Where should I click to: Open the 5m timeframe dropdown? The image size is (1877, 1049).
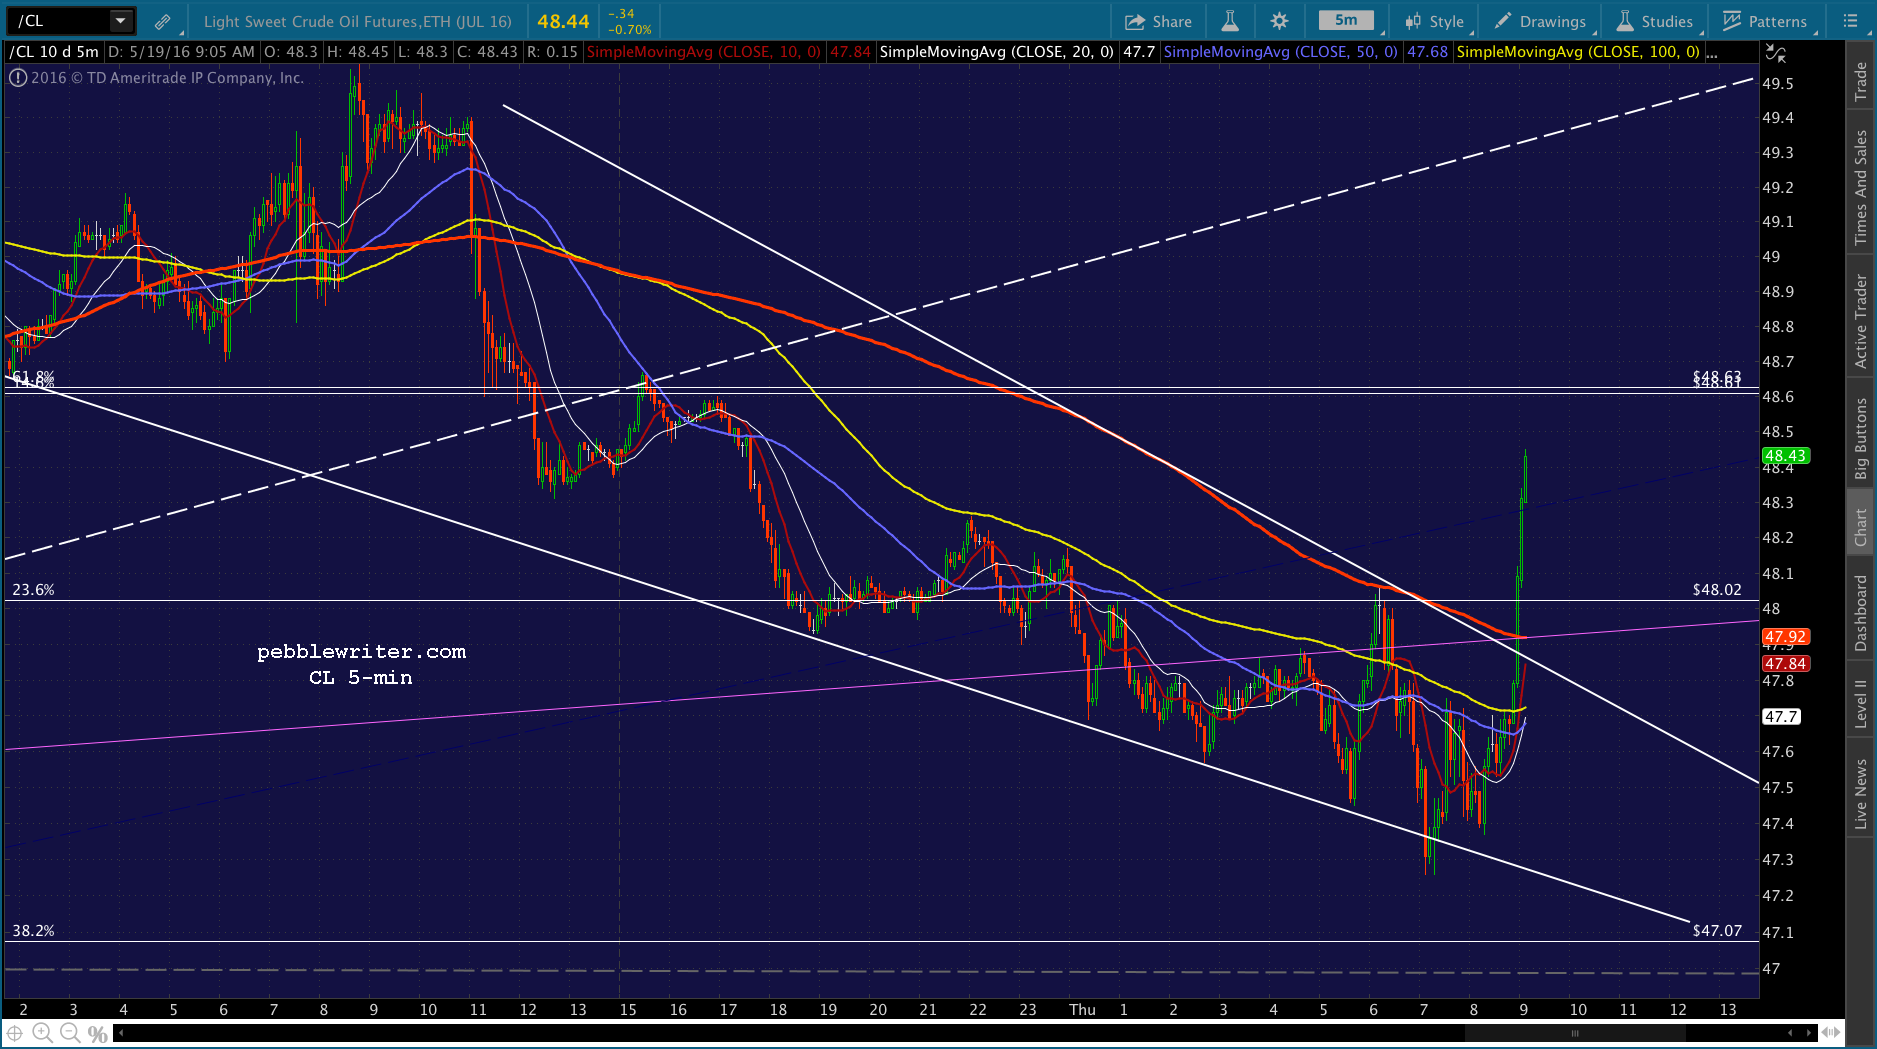1349,21
